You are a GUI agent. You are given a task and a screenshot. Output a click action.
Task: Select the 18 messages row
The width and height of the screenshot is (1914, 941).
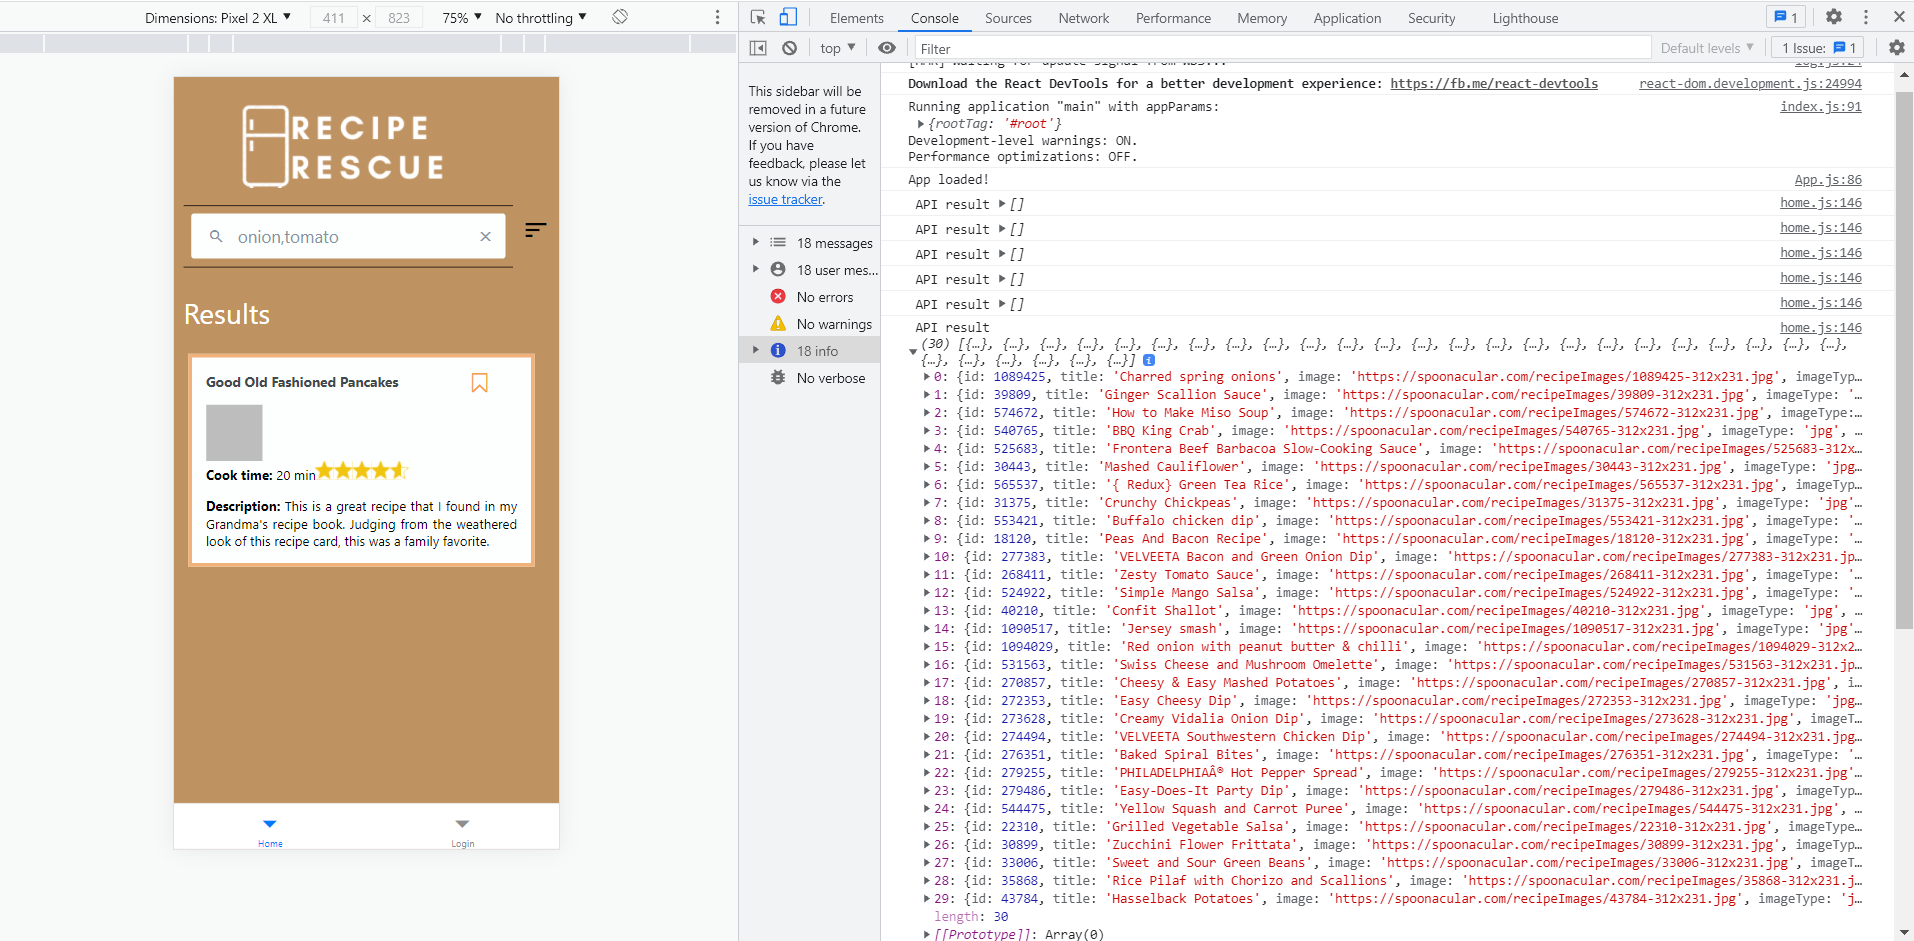[x=811, y=243]
